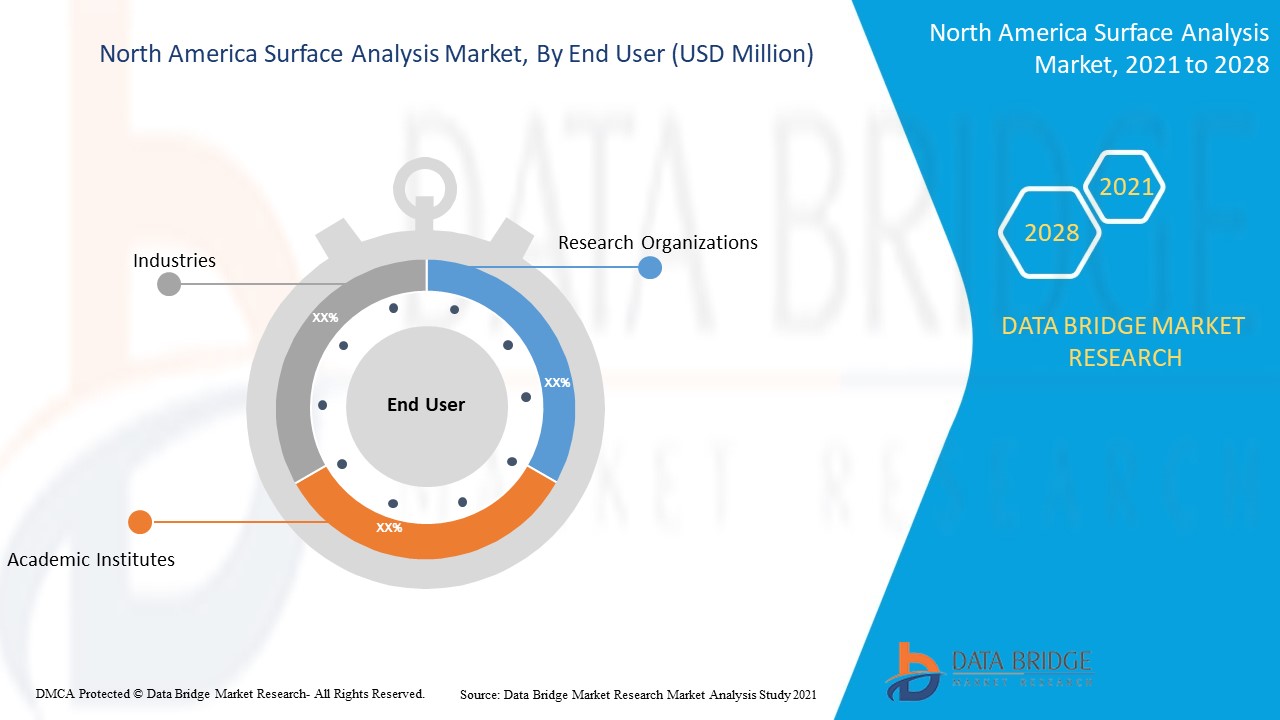Click the chart title By End User heading
The width and height of the screenshot is (1280, 720).
click(x=456, y=54)
